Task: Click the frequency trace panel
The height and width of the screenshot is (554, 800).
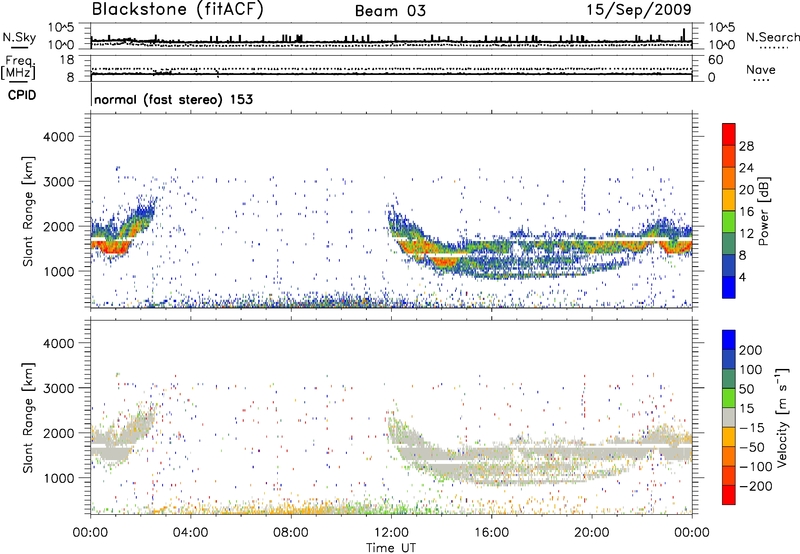Action: tap(391, 68)
